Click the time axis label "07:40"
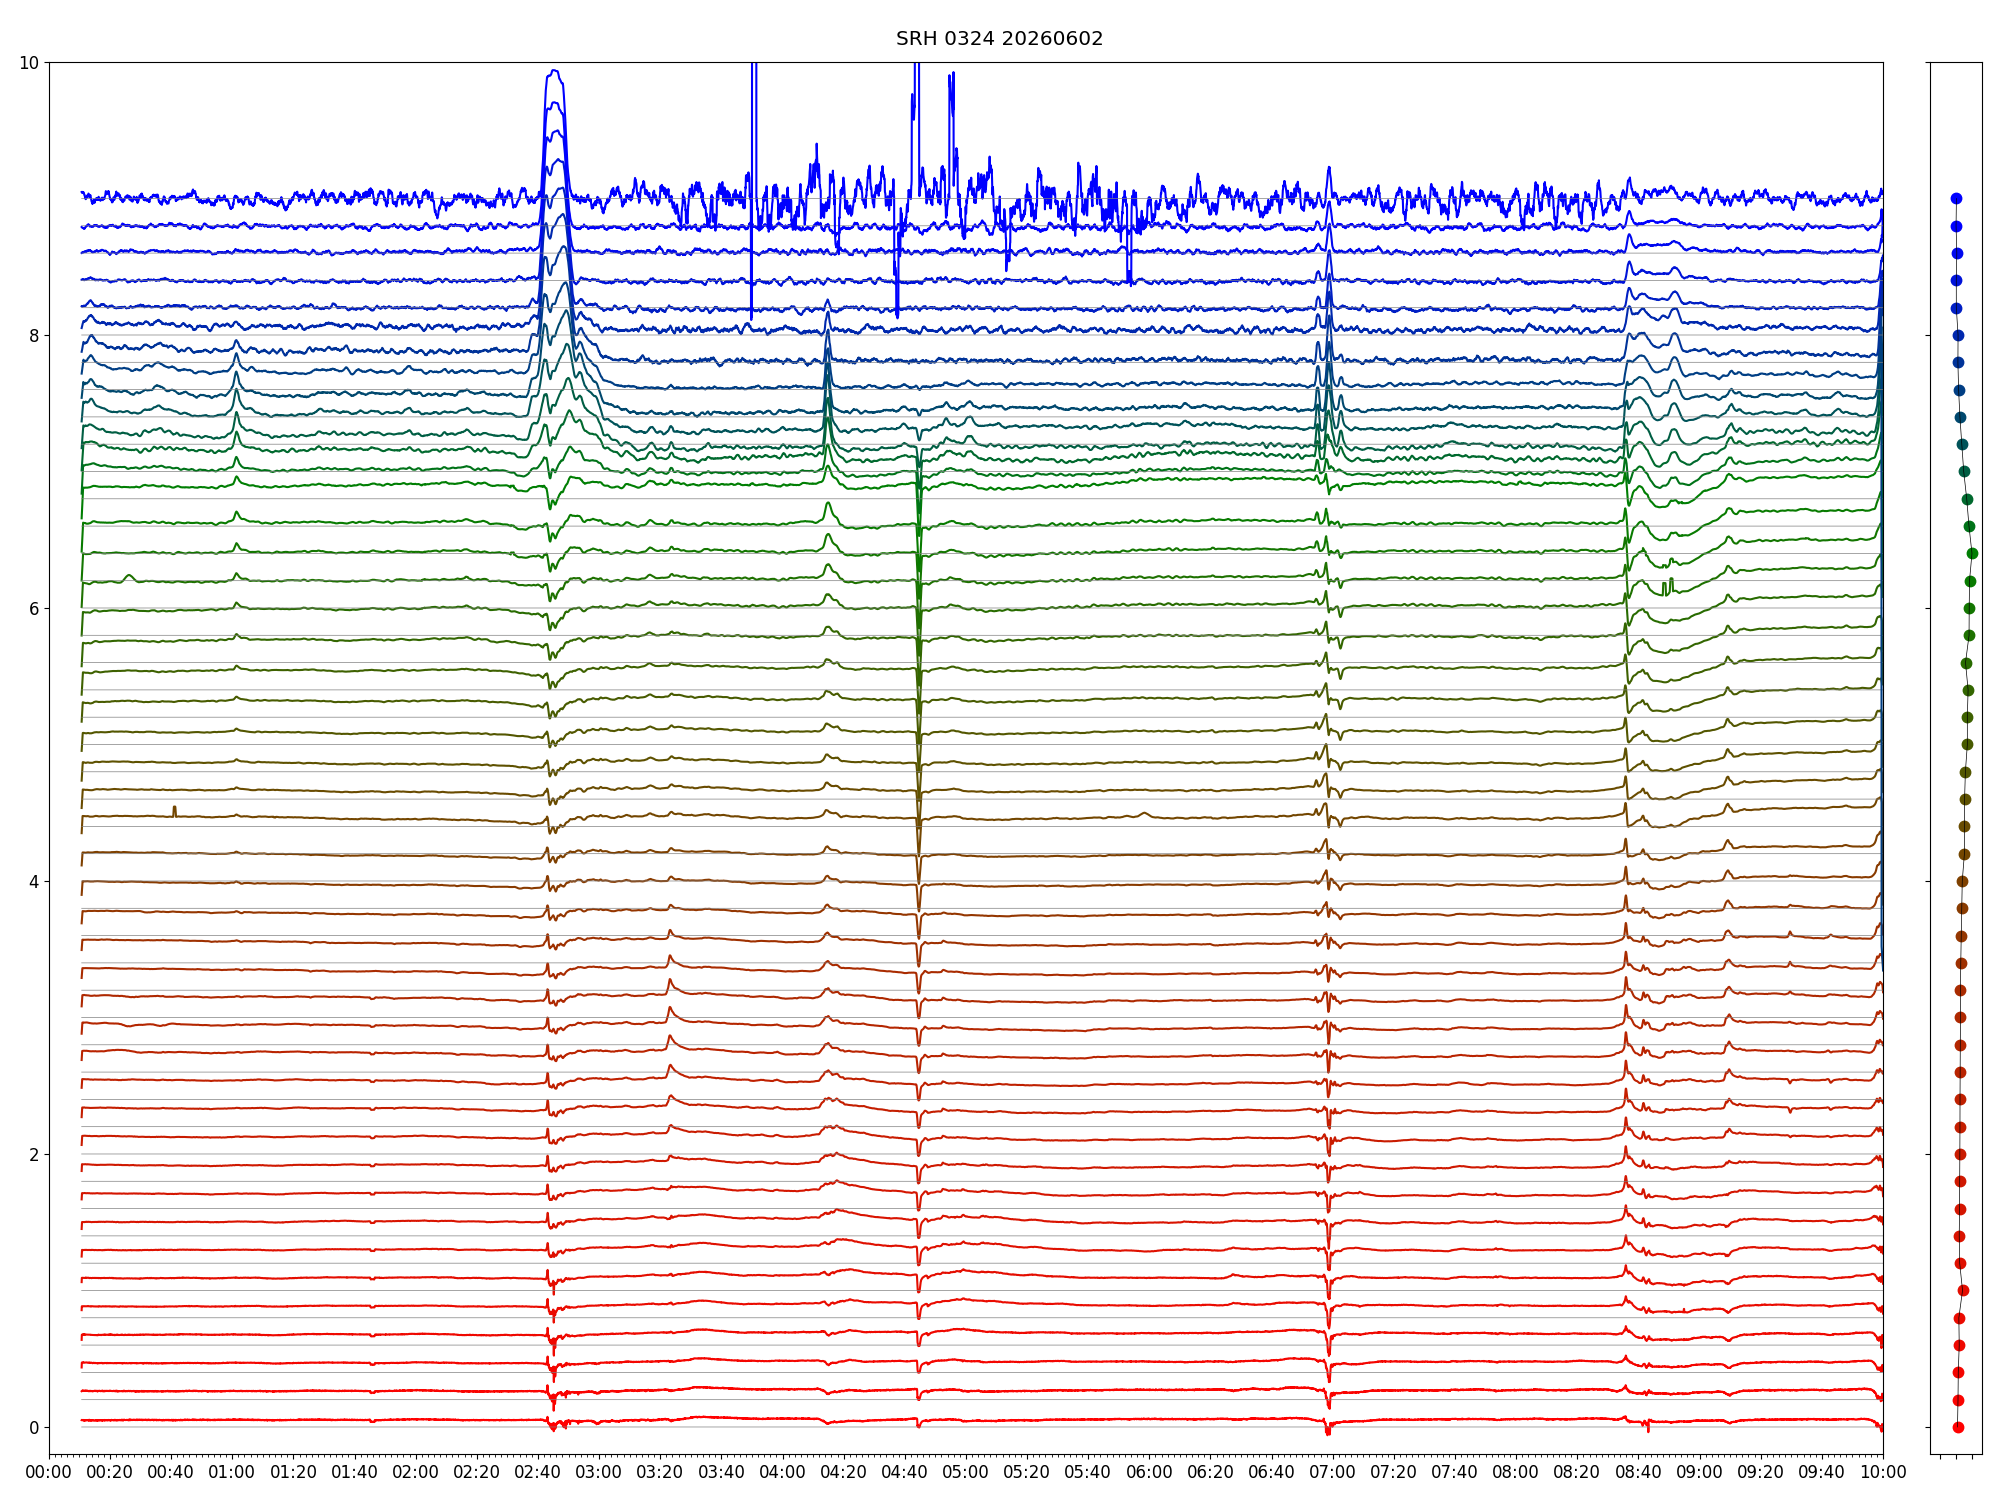 (1455, 1473)
